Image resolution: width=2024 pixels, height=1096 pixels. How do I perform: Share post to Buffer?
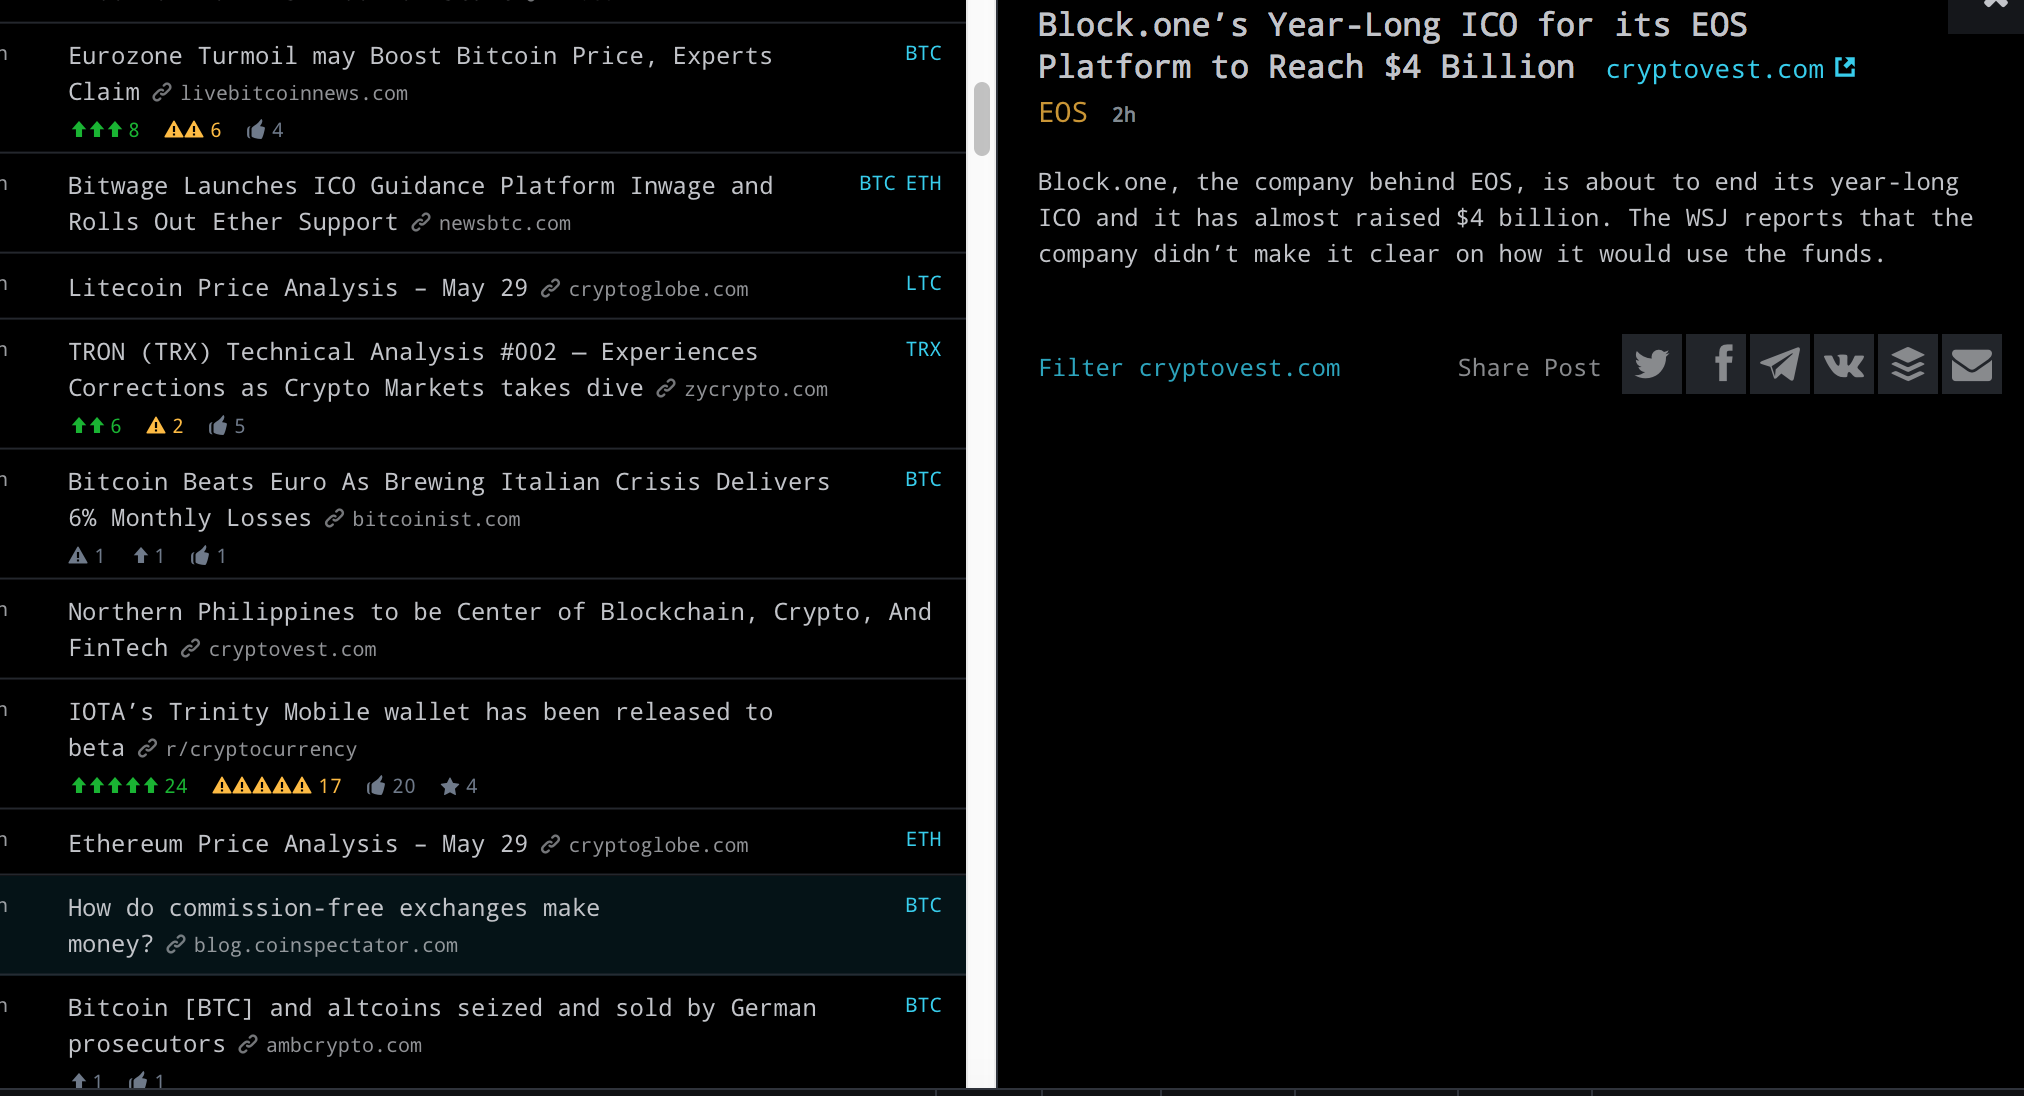[x=1908, y=364]
